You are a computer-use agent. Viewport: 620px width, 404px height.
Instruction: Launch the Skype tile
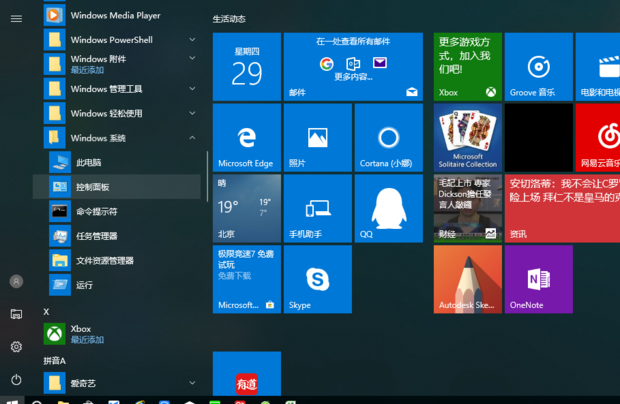click(x=317, y=279)
